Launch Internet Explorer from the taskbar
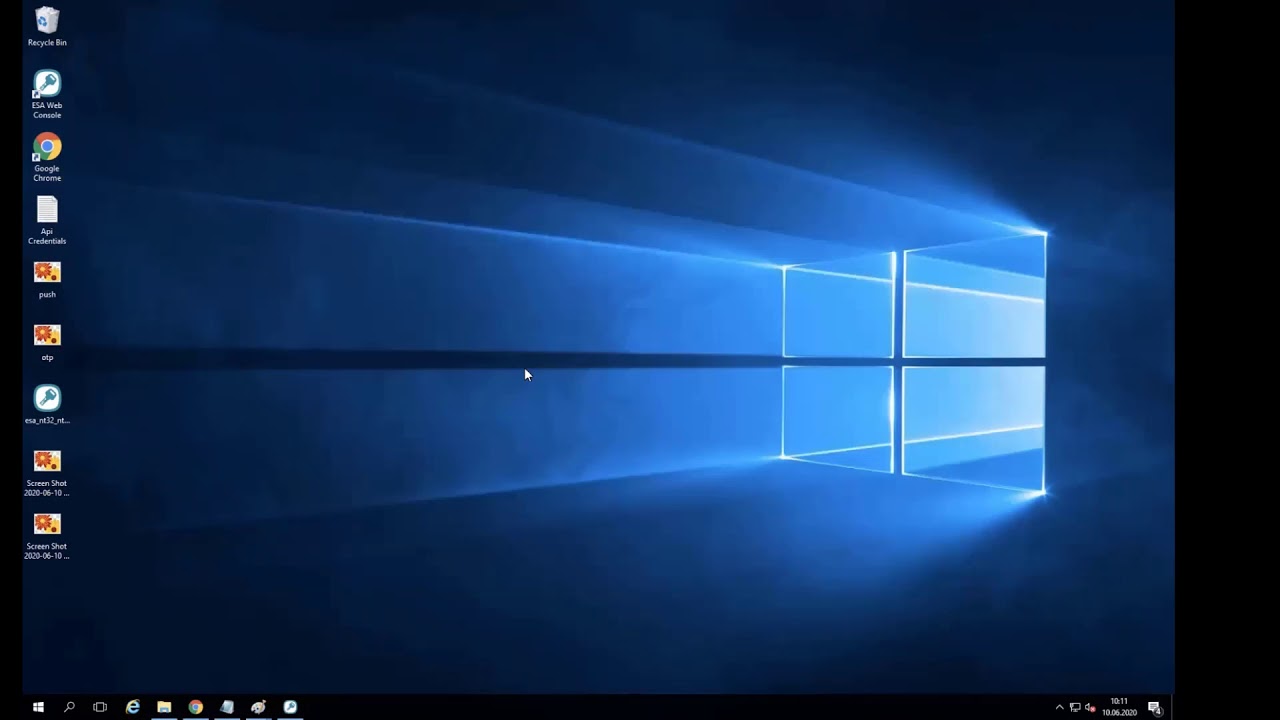The width and height of the screenshot is (1280, 720). [x=132, y=707]
